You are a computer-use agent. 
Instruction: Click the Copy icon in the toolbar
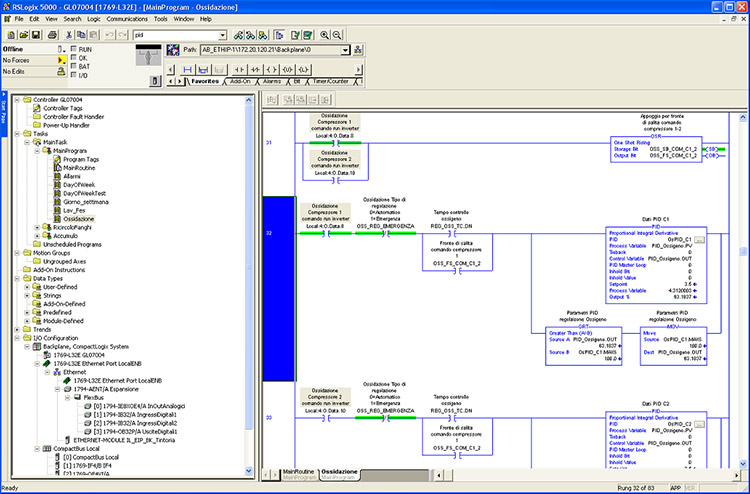81,35
